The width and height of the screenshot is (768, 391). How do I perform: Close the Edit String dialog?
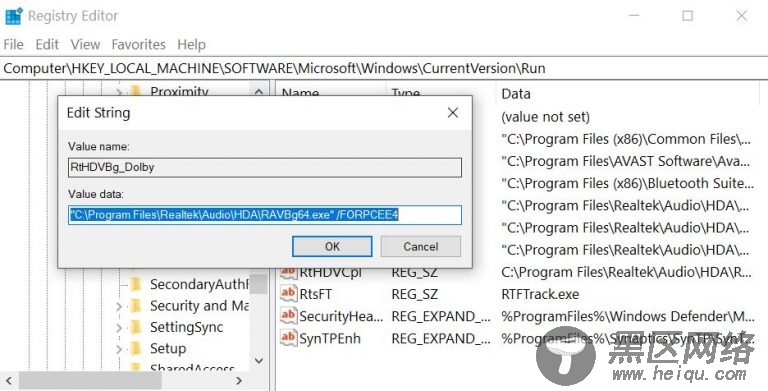[x=453, y=113]
